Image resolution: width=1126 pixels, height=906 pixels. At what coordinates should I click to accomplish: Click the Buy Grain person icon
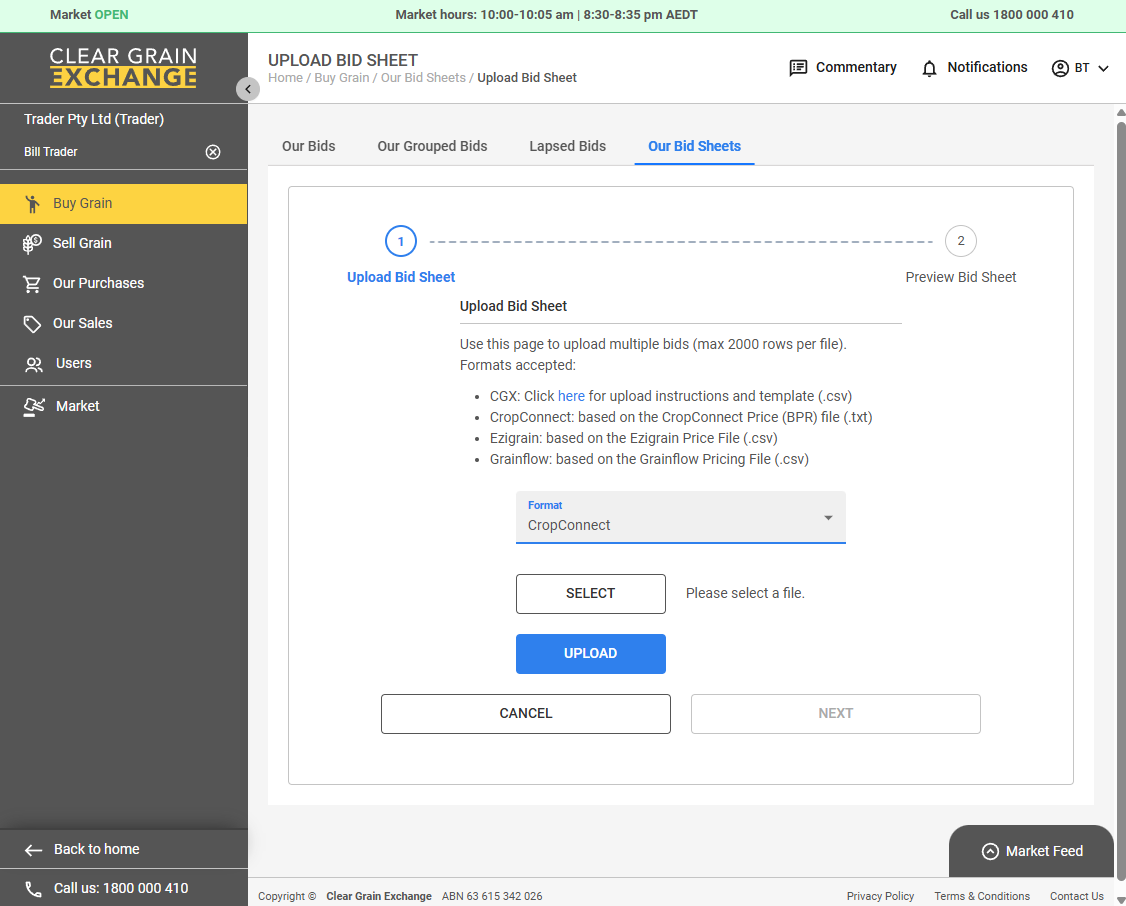point(32,204)
